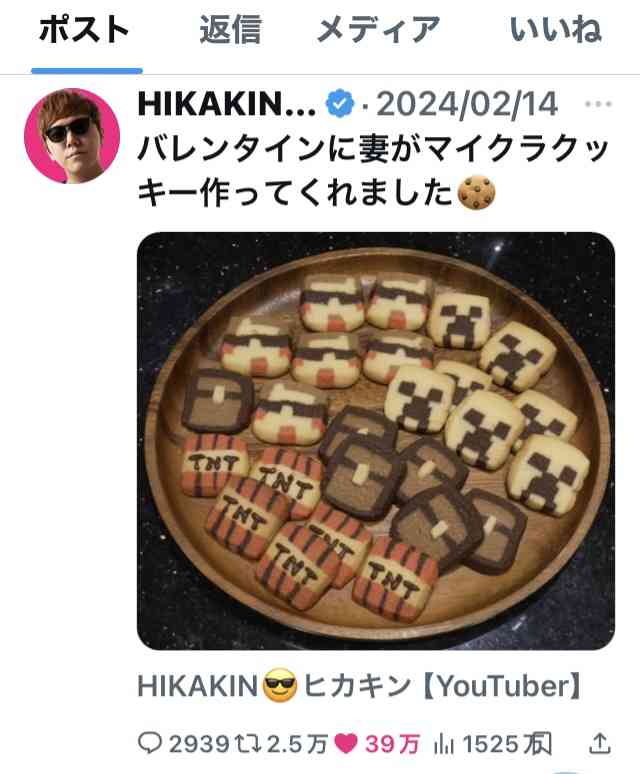
Task: Open the post text about Valentine cookies
Action: click(x=373, y=170)
